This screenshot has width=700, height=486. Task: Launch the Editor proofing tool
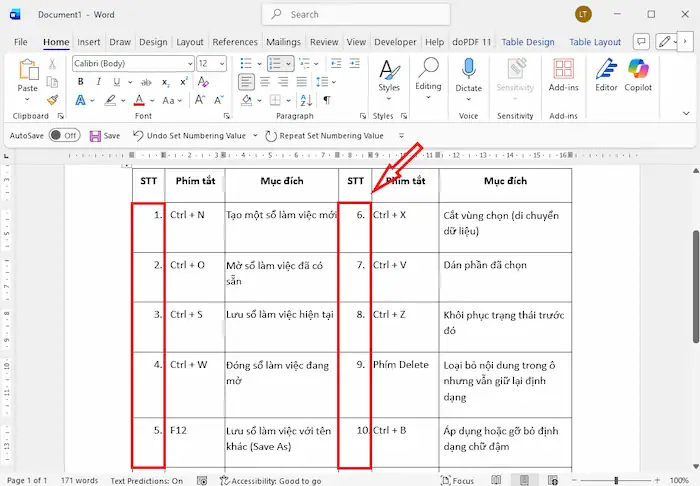pos(606,75)
